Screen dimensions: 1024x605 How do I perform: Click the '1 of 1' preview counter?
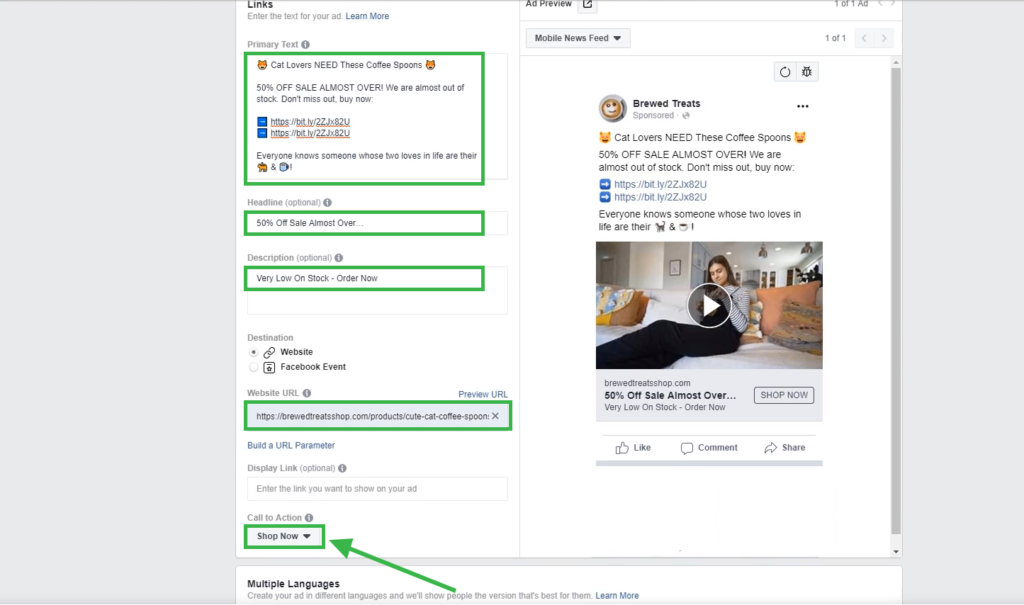coord(835,39)
